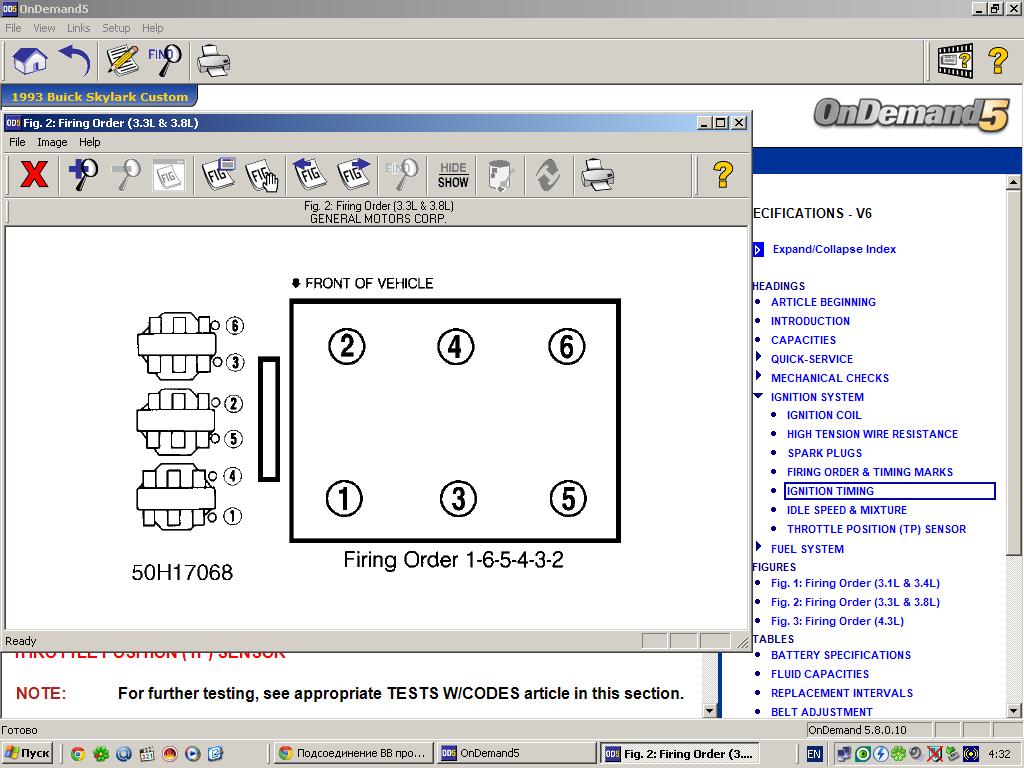Click the blue Back arrow icon
The width and height of the screenshot is (1024, 768).
click(75, 60)
